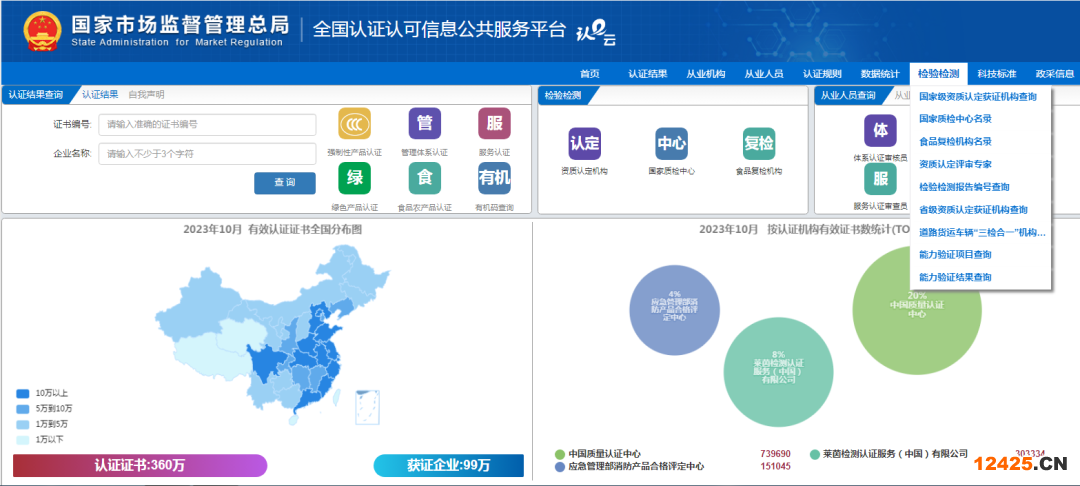Open the 资质认定机构 icon
Viewport: 1080px width, 486px height.
tap(584, 144)
